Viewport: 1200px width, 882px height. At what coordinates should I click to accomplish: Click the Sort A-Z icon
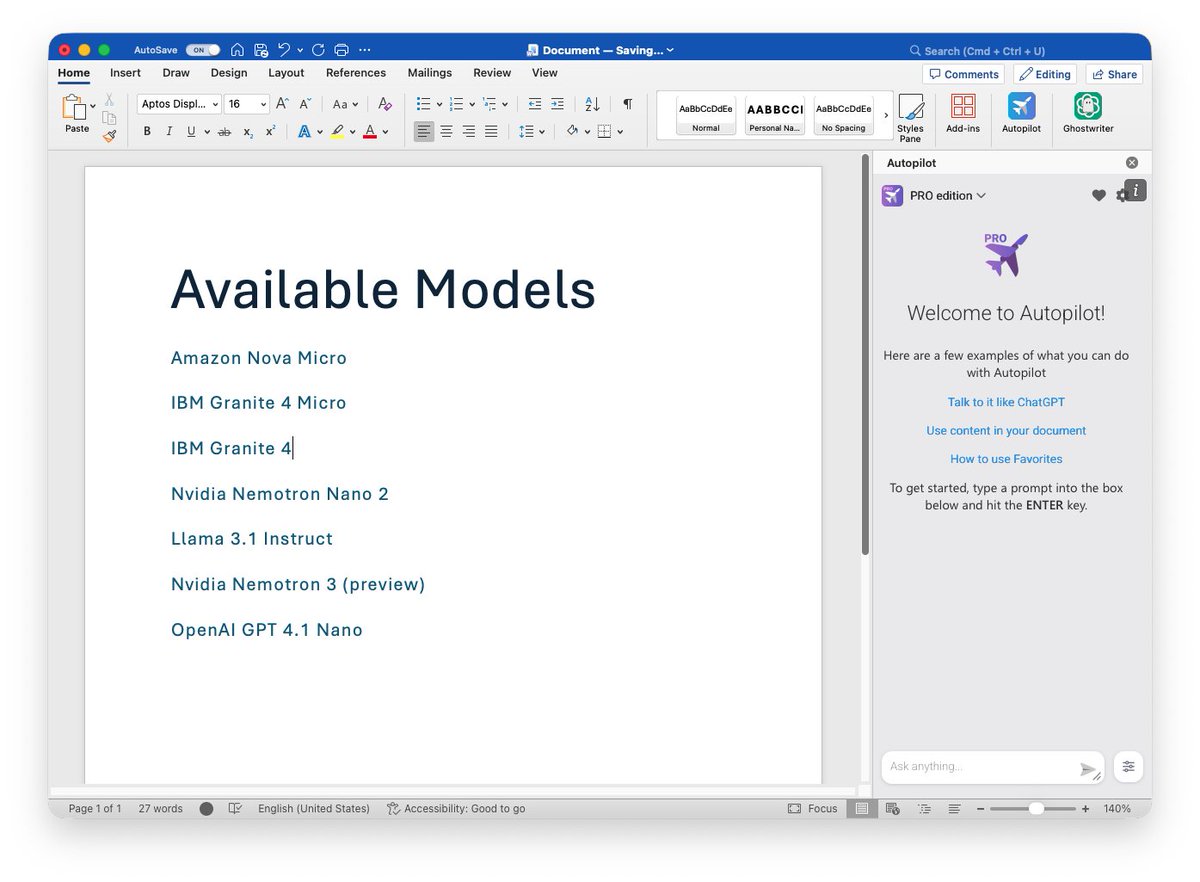592,104
